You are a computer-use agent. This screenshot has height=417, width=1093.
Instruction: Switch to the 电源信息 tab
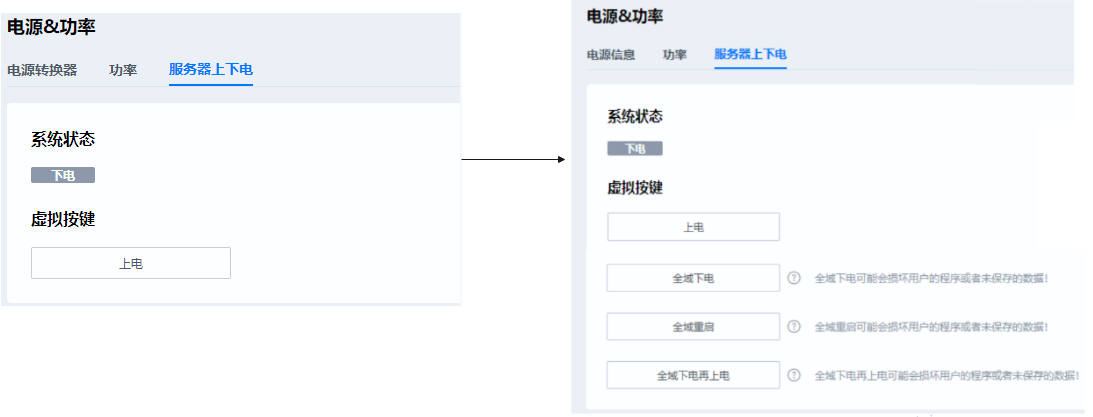click(610, 55)
